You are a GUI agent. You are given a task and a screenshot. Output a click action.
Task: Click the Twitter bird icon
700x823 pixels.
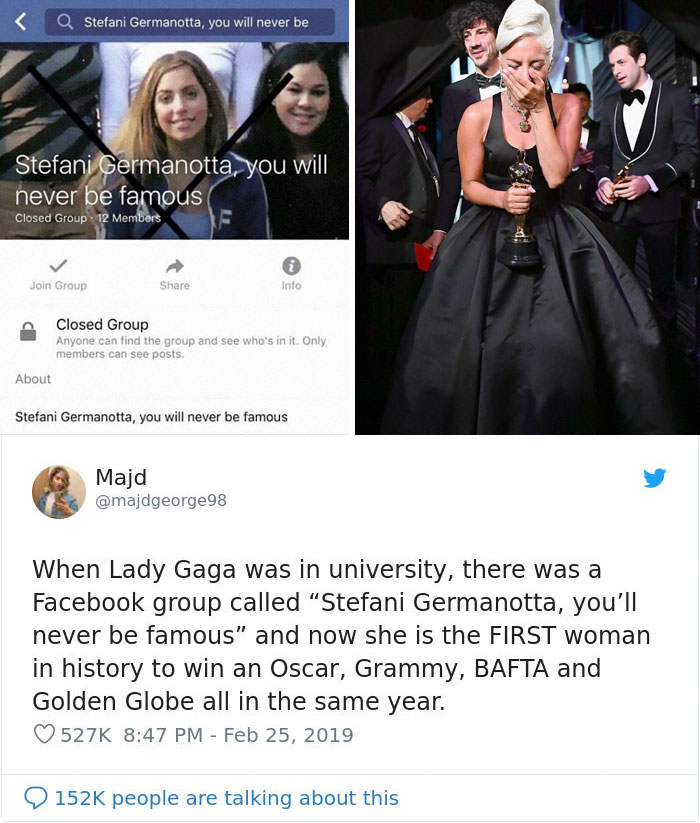pos(656,478)
